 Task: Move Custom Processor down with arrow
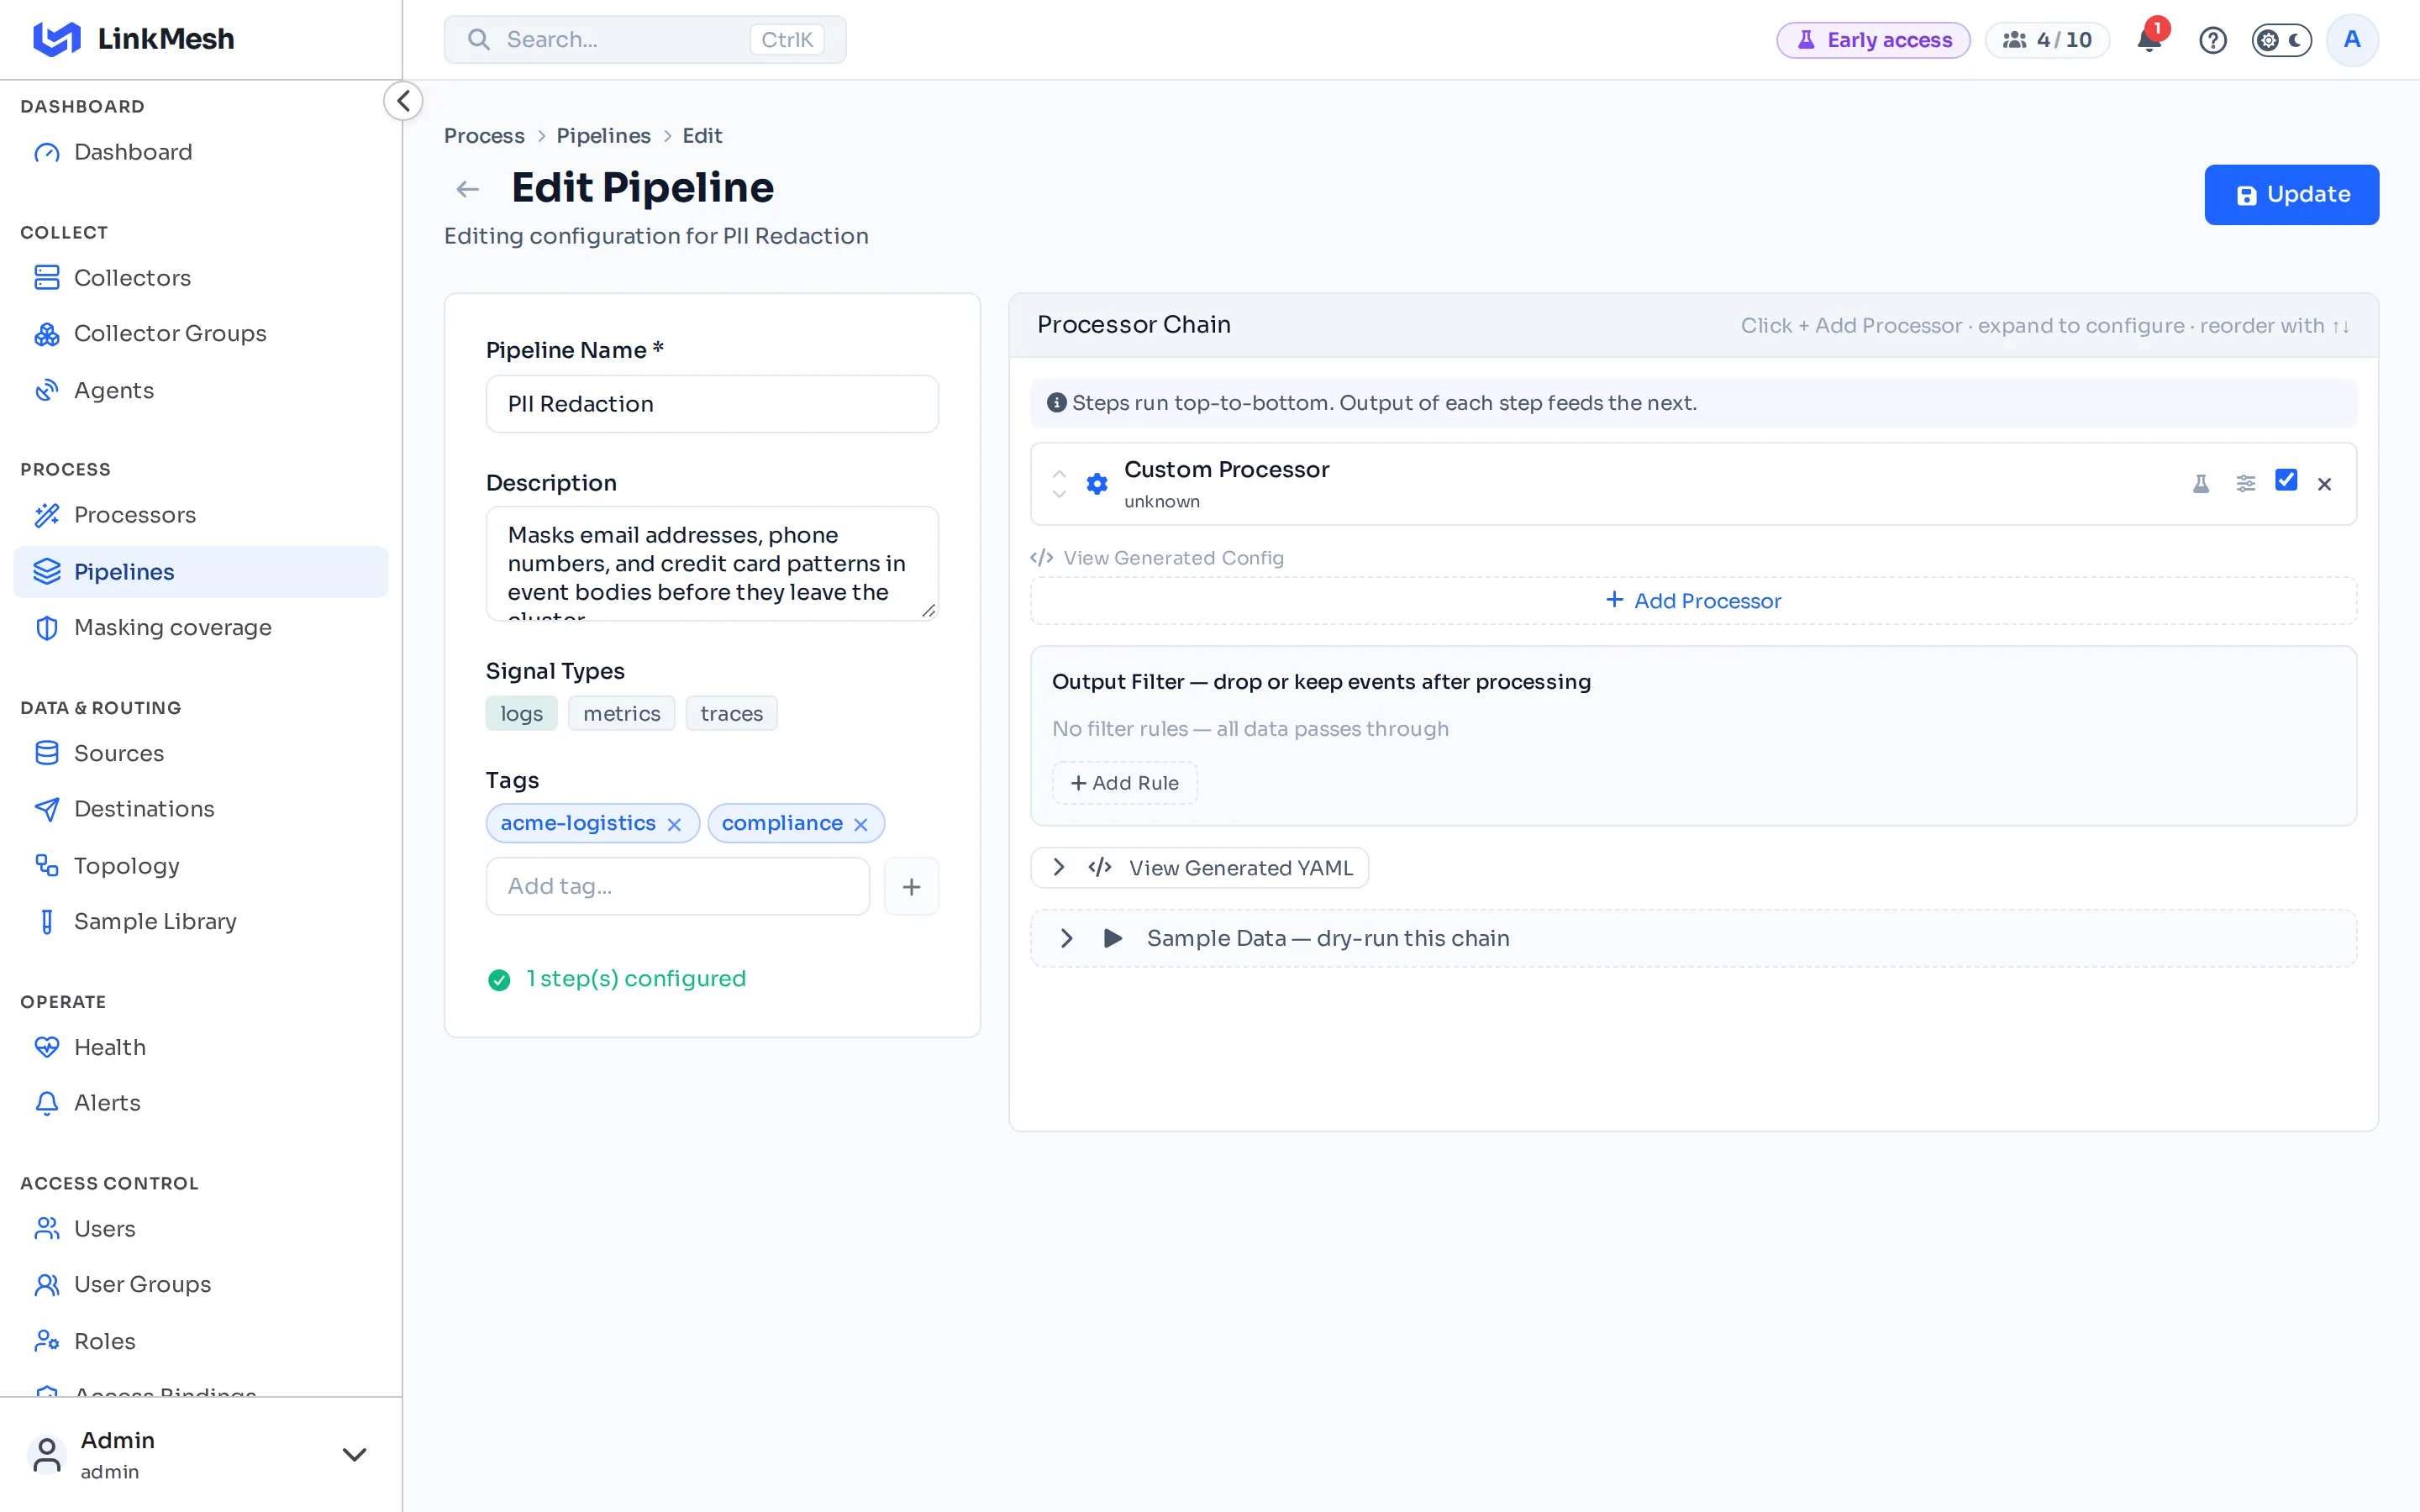1059,494
